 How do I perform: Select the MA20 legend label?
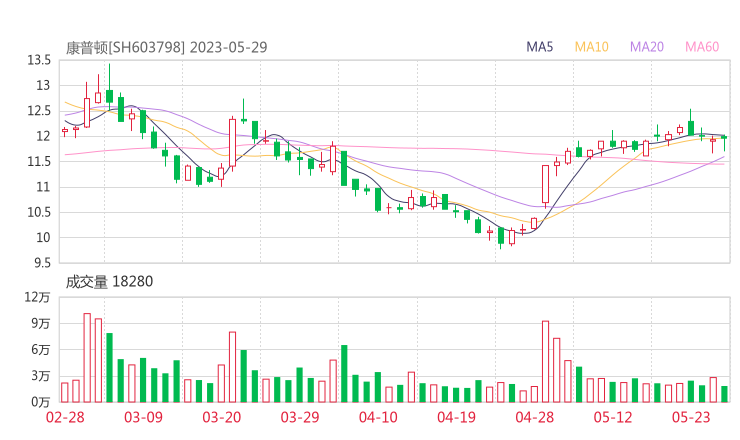pos(647,47)
